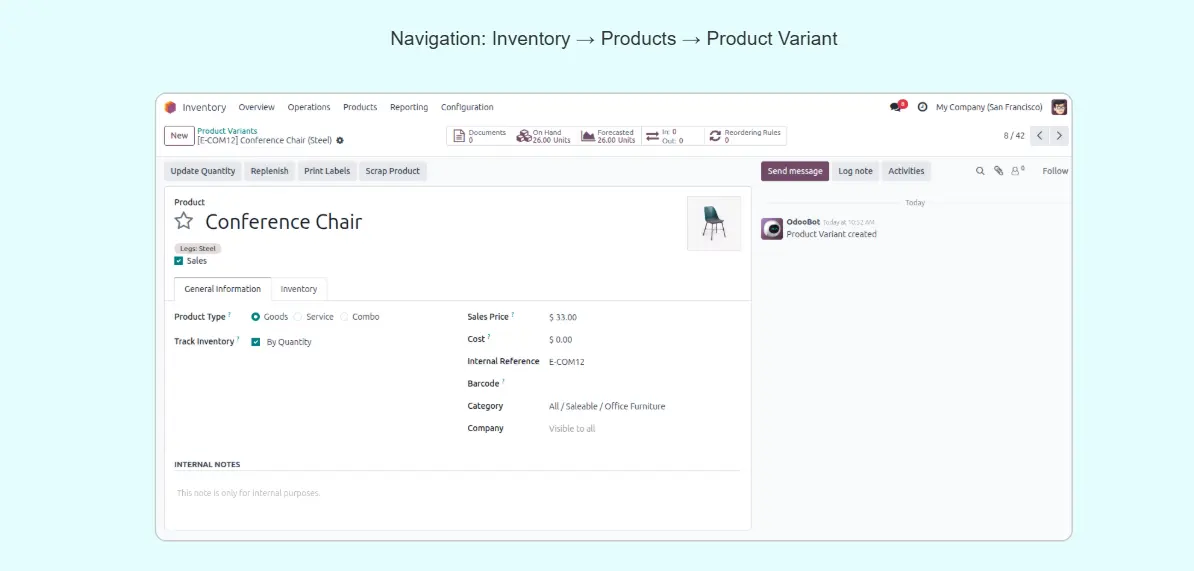Search chatter messages with magnifier icon
Screen dimensions: 1194x571
pos(980,171)
